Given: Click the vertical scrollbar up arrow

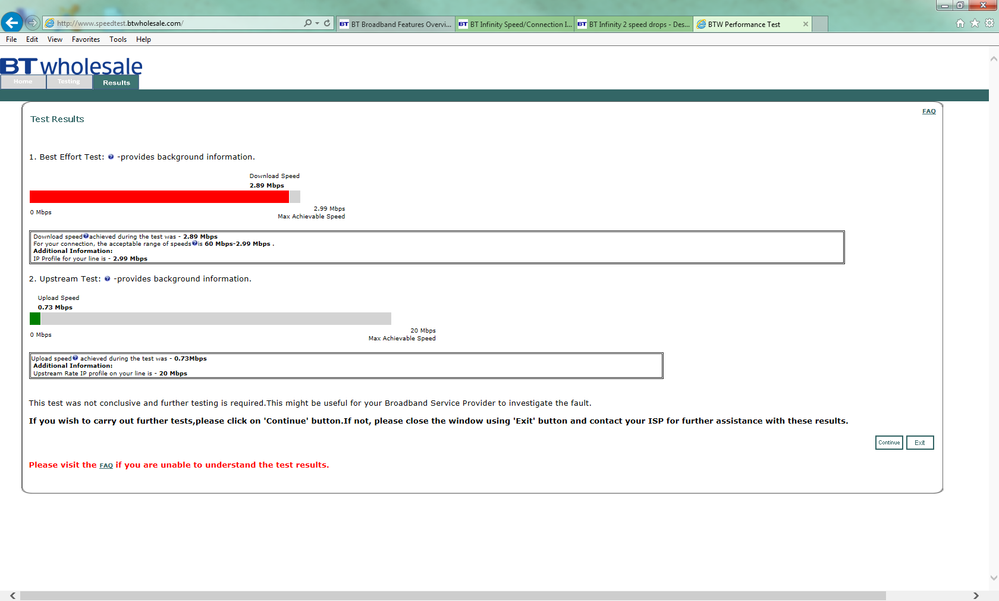Looking at the screenshot, I should pyautogui.click(x=993, y=59).
